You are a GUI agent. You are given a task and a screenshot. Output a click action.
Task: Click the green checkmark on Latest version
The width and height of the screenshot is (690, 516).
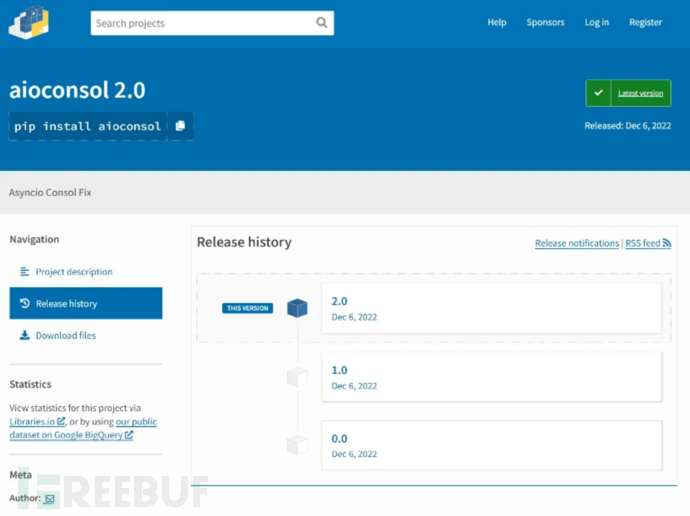click(599, 93)
